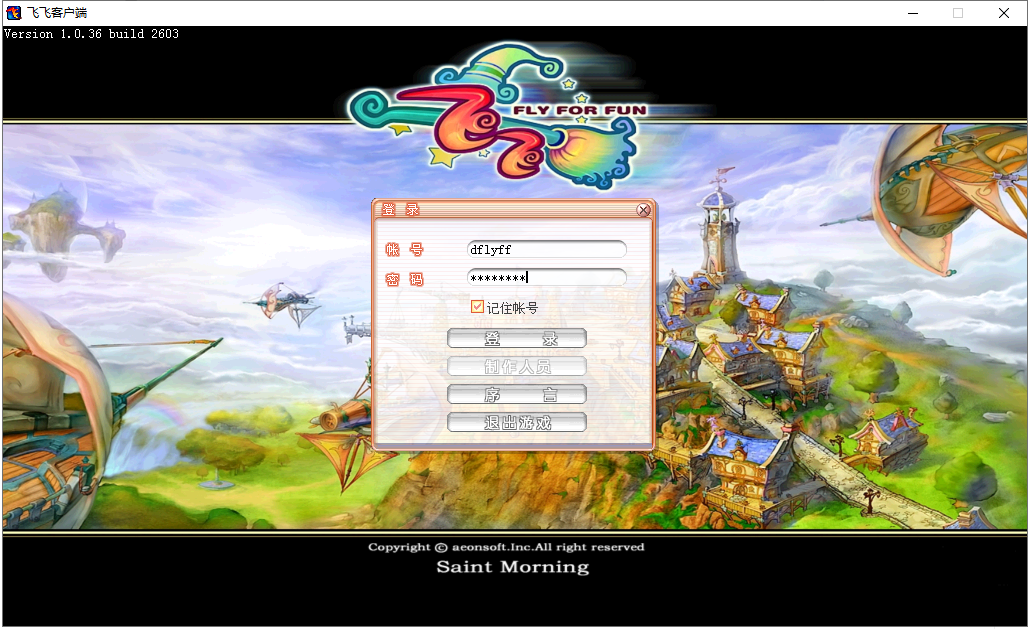1030x629 pixels.
Task: Close the 飞飞客户端 window
Action: click(x=1004, y=13)
